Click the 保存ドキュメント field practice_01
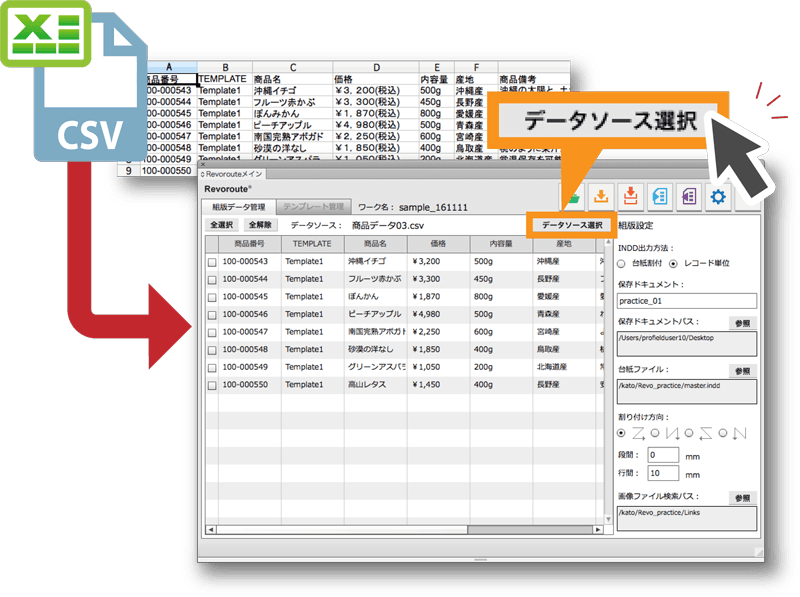Screen dimensions: 800x597 [687, 301]
